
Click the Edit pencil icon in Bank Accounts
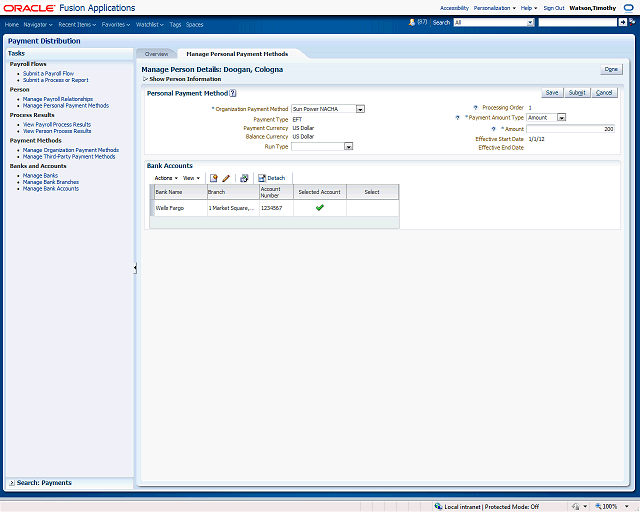point(226,178)
